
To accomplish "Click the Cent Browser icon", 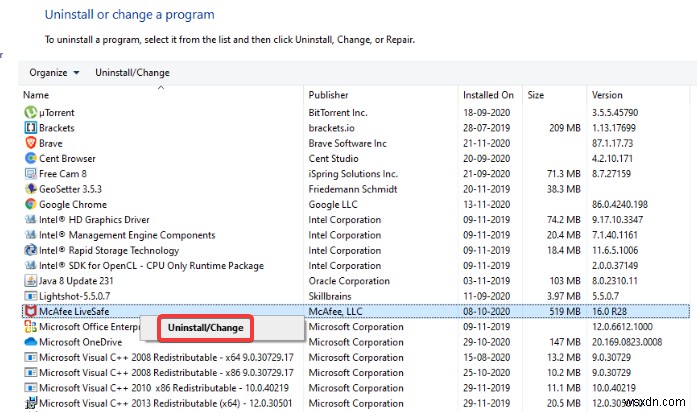I will coord(30,158).
